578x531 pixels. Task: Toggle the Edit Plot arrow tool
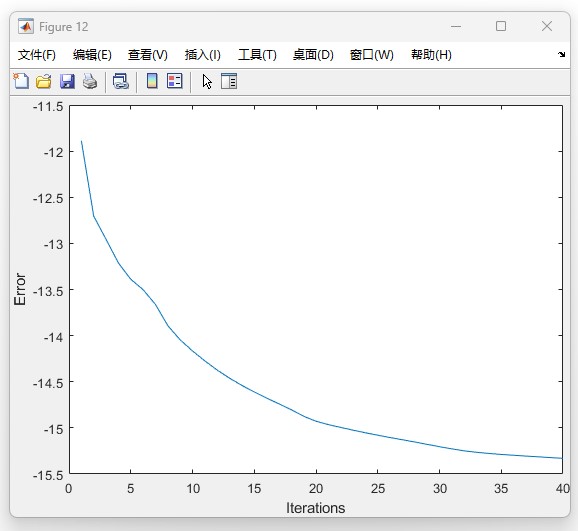tap(207, 81)
